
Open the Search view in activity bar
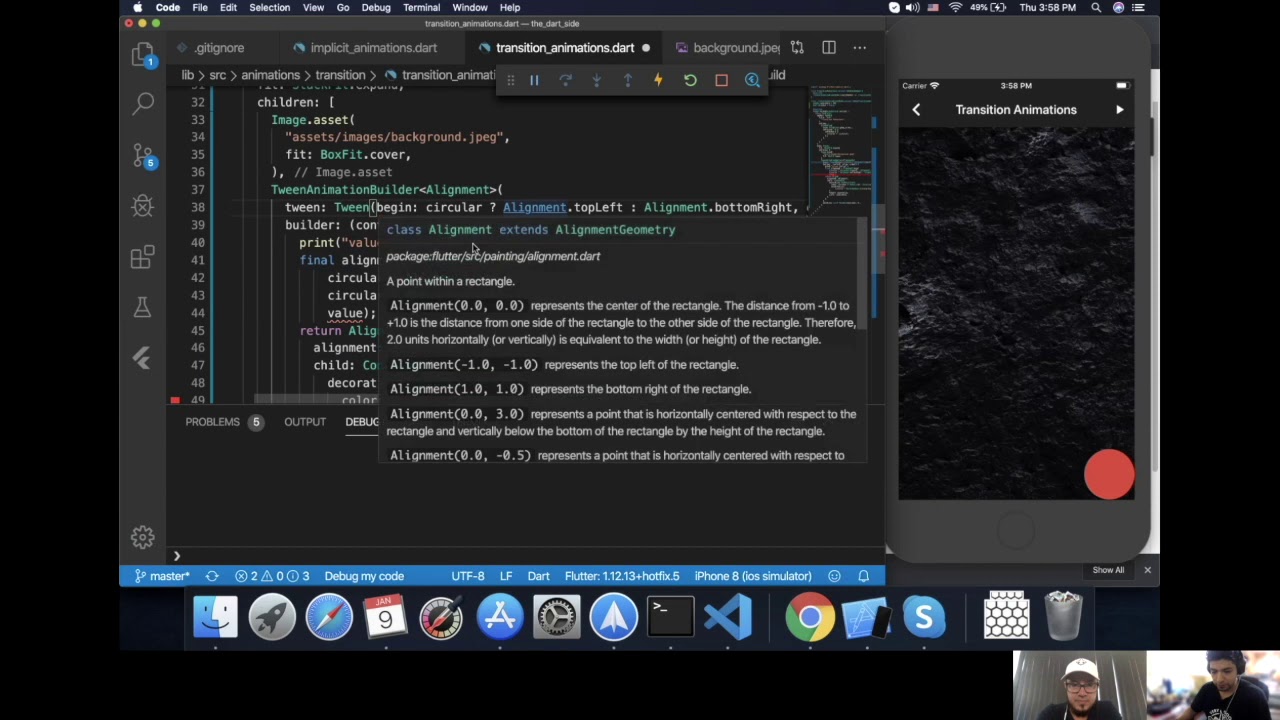coord(143,103)
